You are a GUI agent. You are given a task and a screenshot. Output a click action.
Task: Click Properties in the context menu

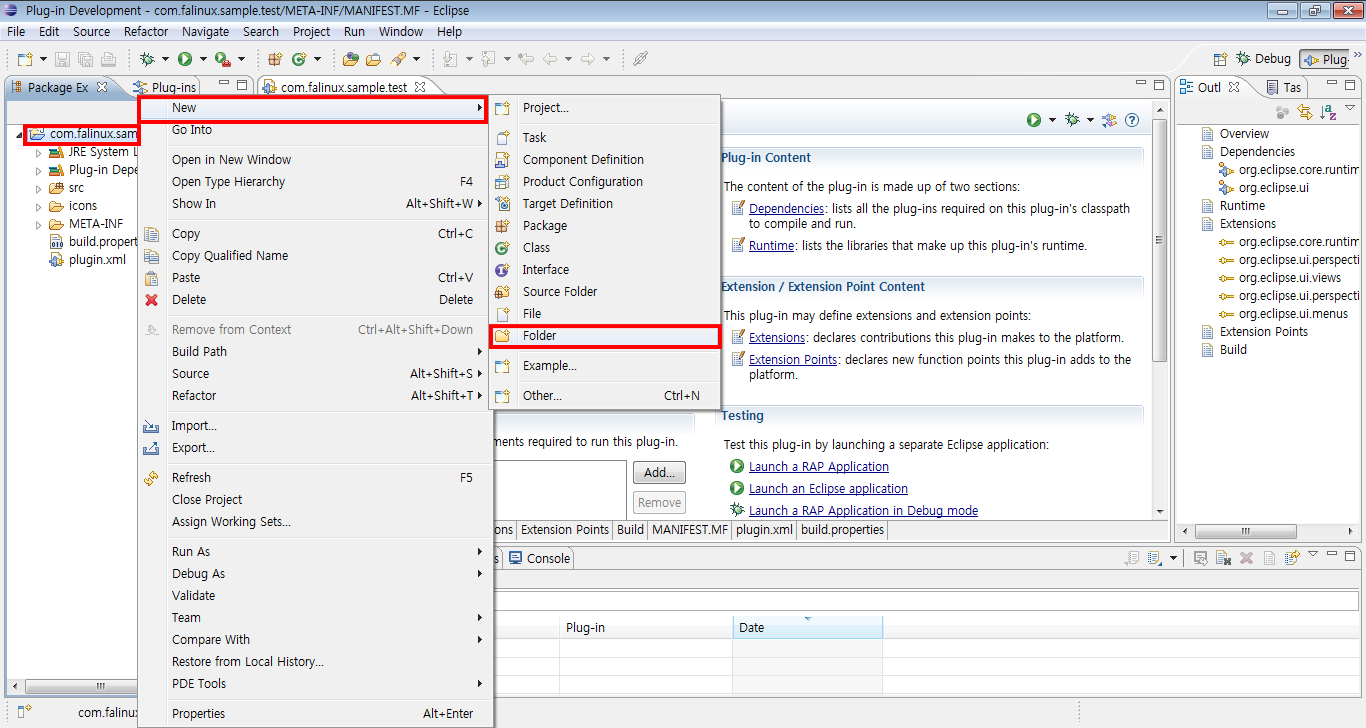pos(315,714)
